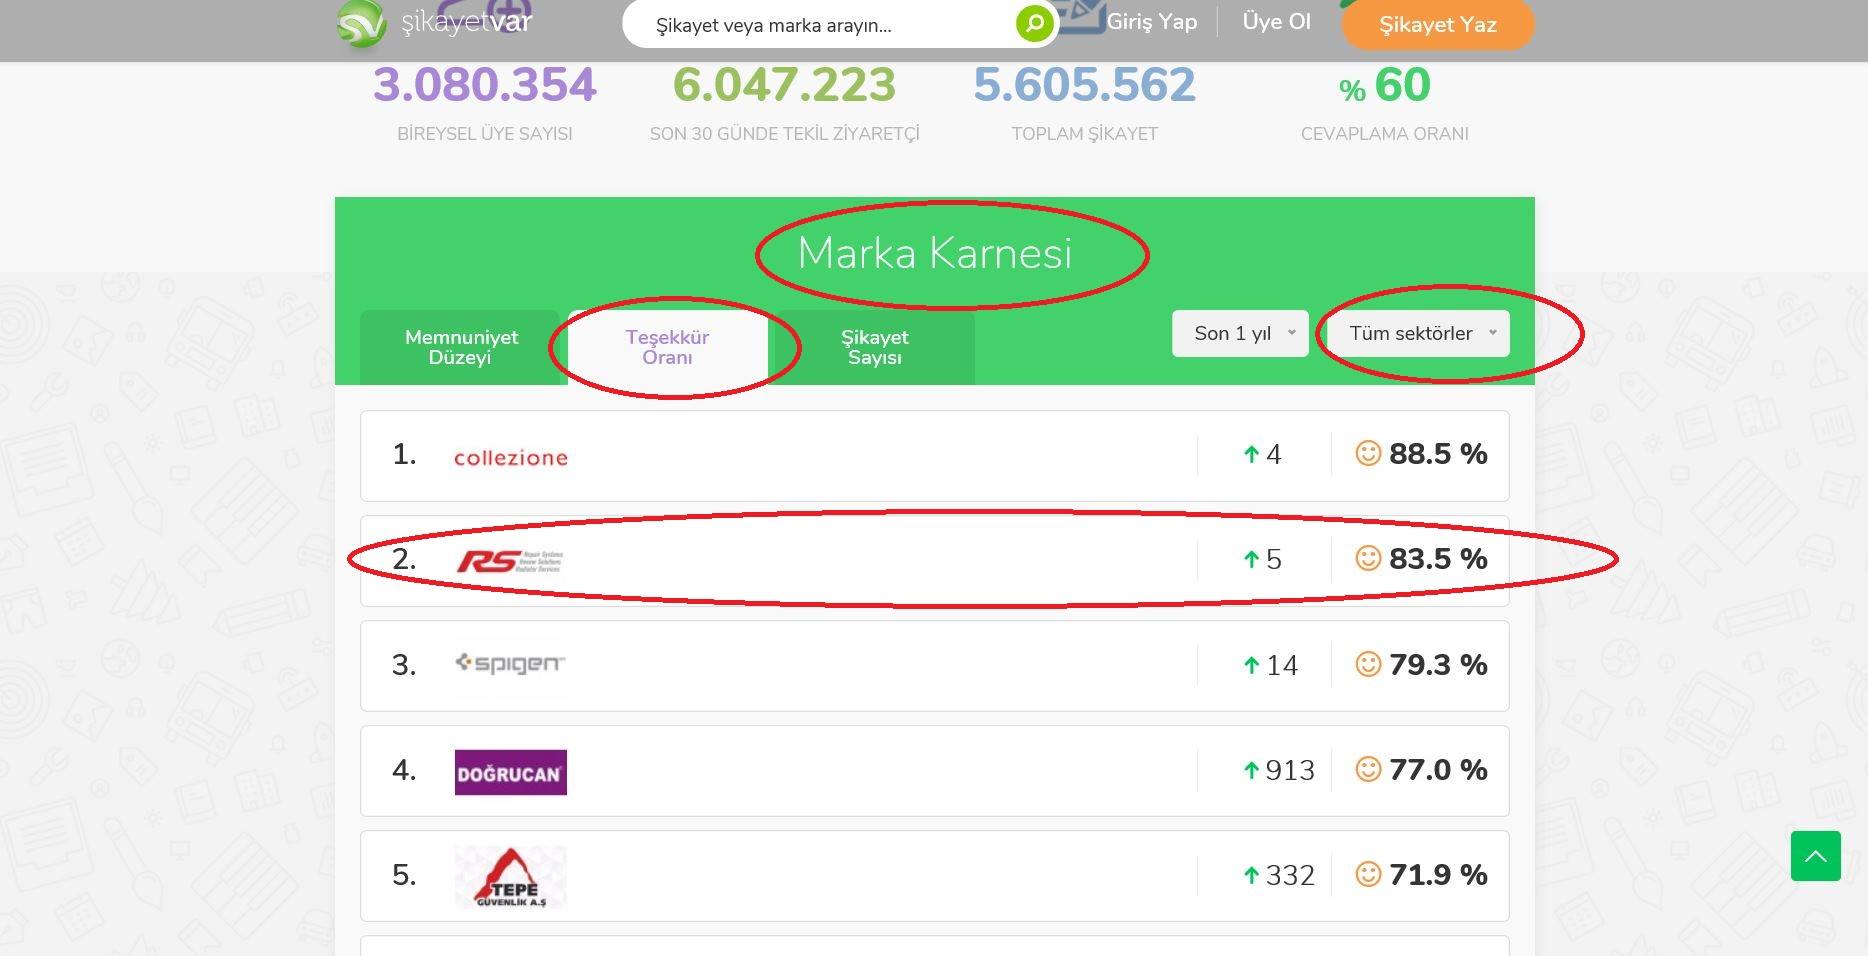Click the orange Şikayet Yaz button

tap(1438, 24)
